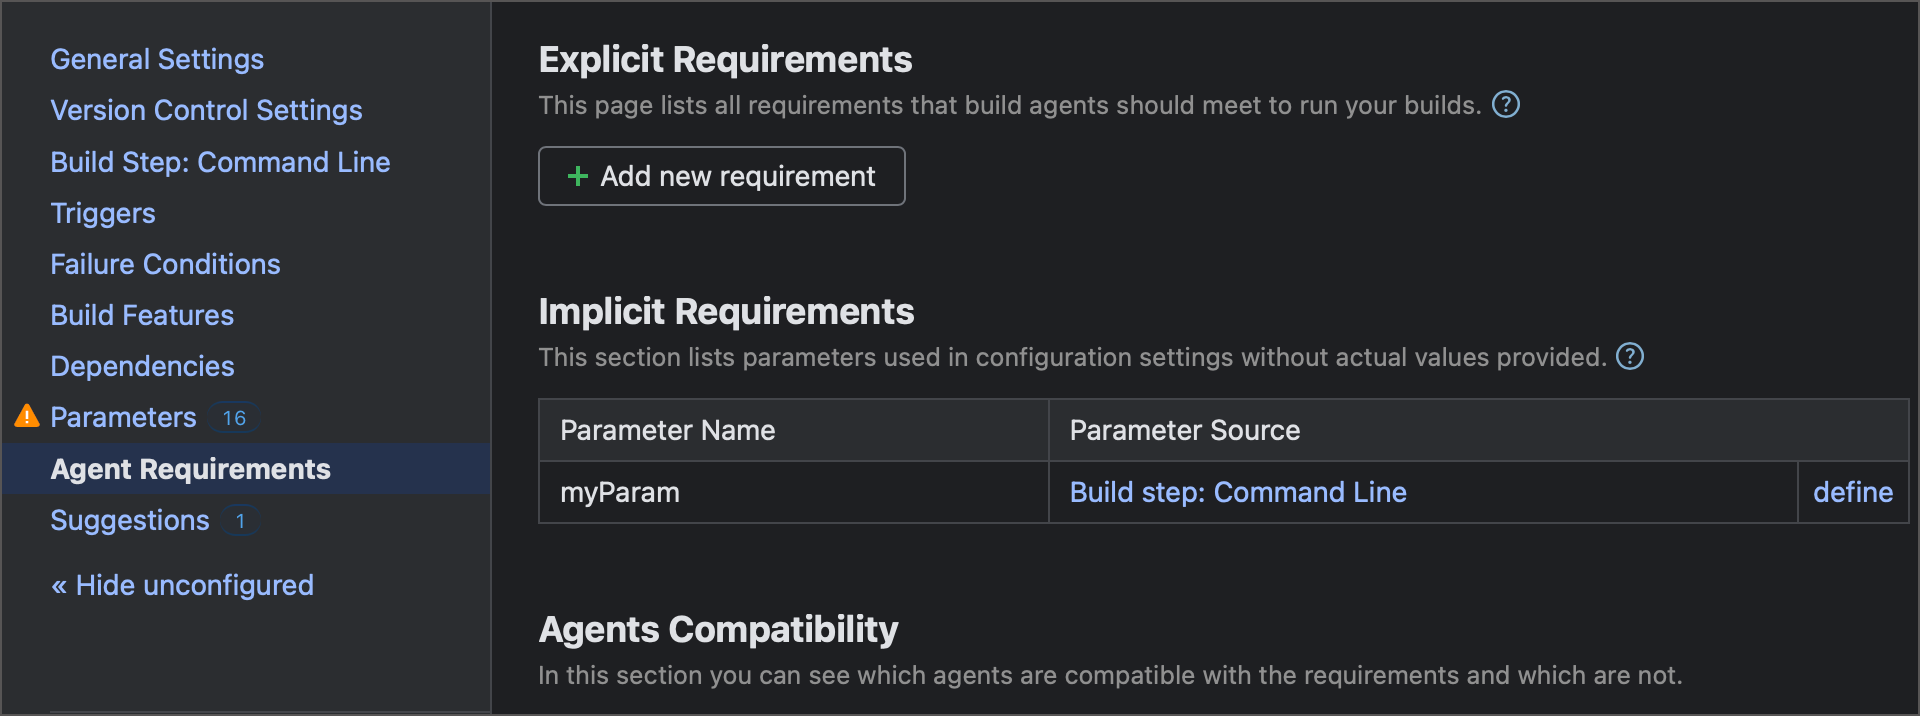This screenshot has width=1920, height=716.
Task: Open the Build Features section
Action: (x=141, y=315)
